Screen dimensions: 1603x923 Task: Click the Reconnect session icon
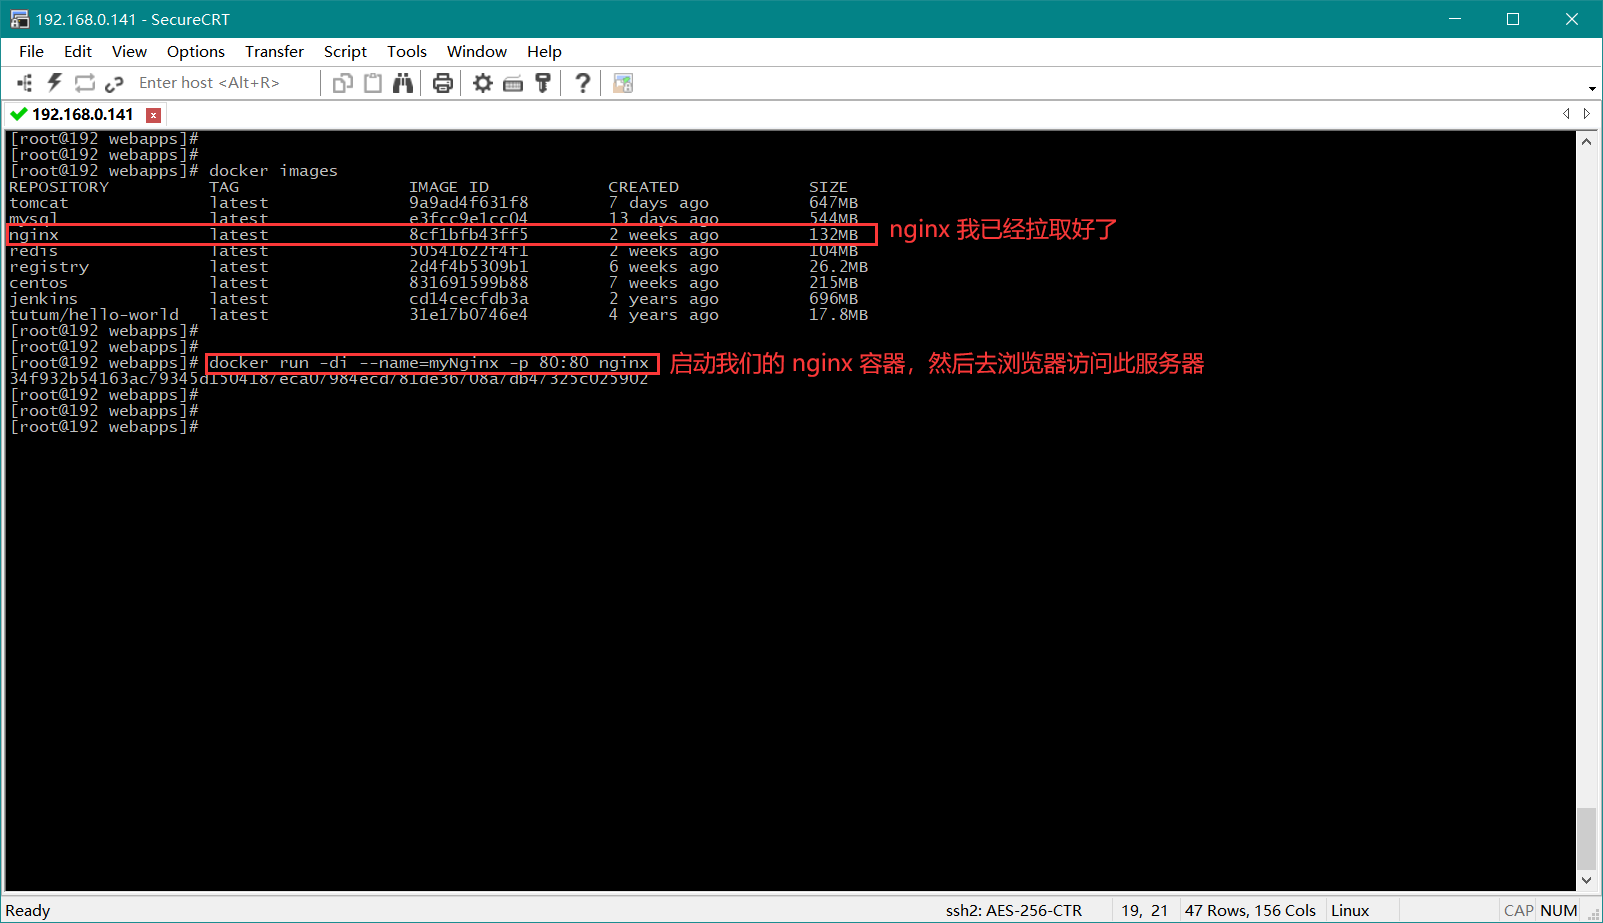click(85, 83)
